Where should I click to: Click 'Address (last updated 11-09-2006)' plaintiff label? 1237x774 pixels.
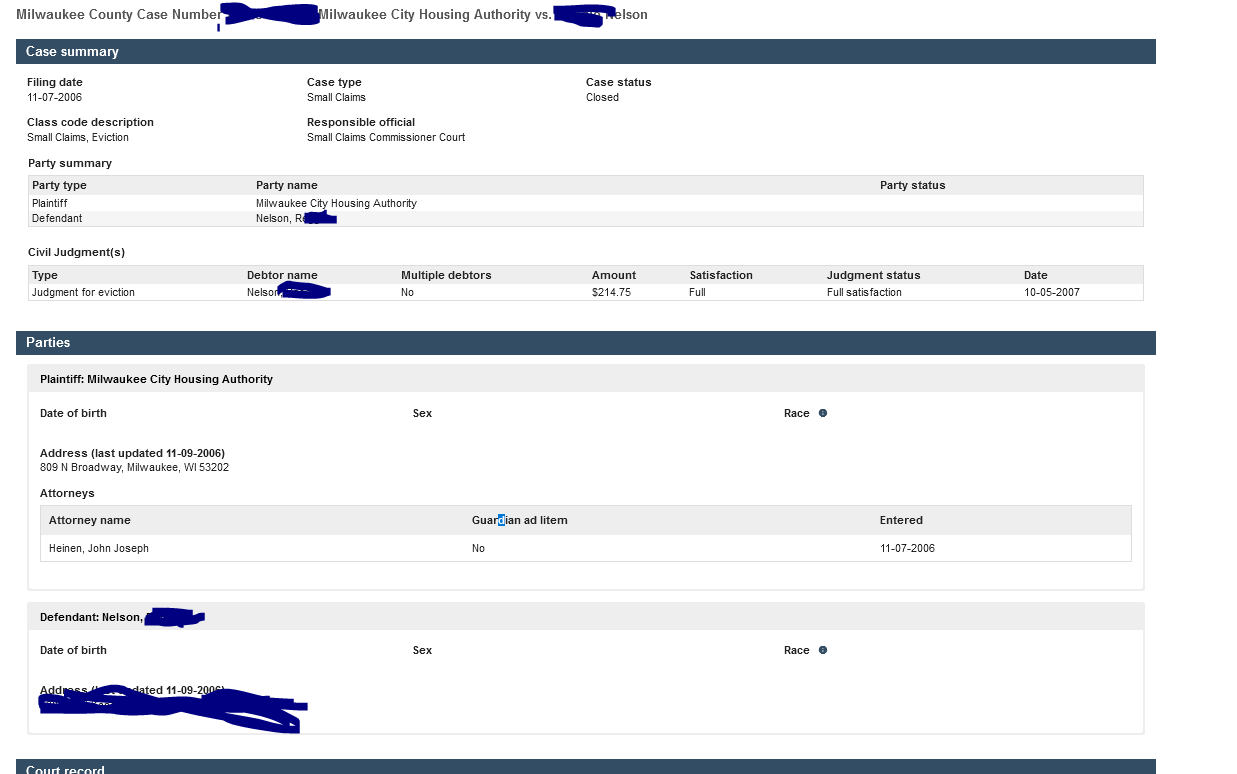pyautogui.click(x=132, y=453)
